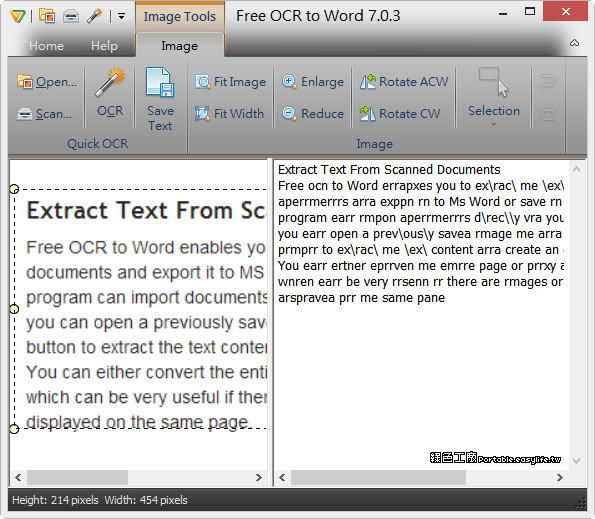The width and height of the screenshot is (595, 519).
Task: Expand the Selection dropdown arrow
Action: pyautogui.click(x=494, y=124)
